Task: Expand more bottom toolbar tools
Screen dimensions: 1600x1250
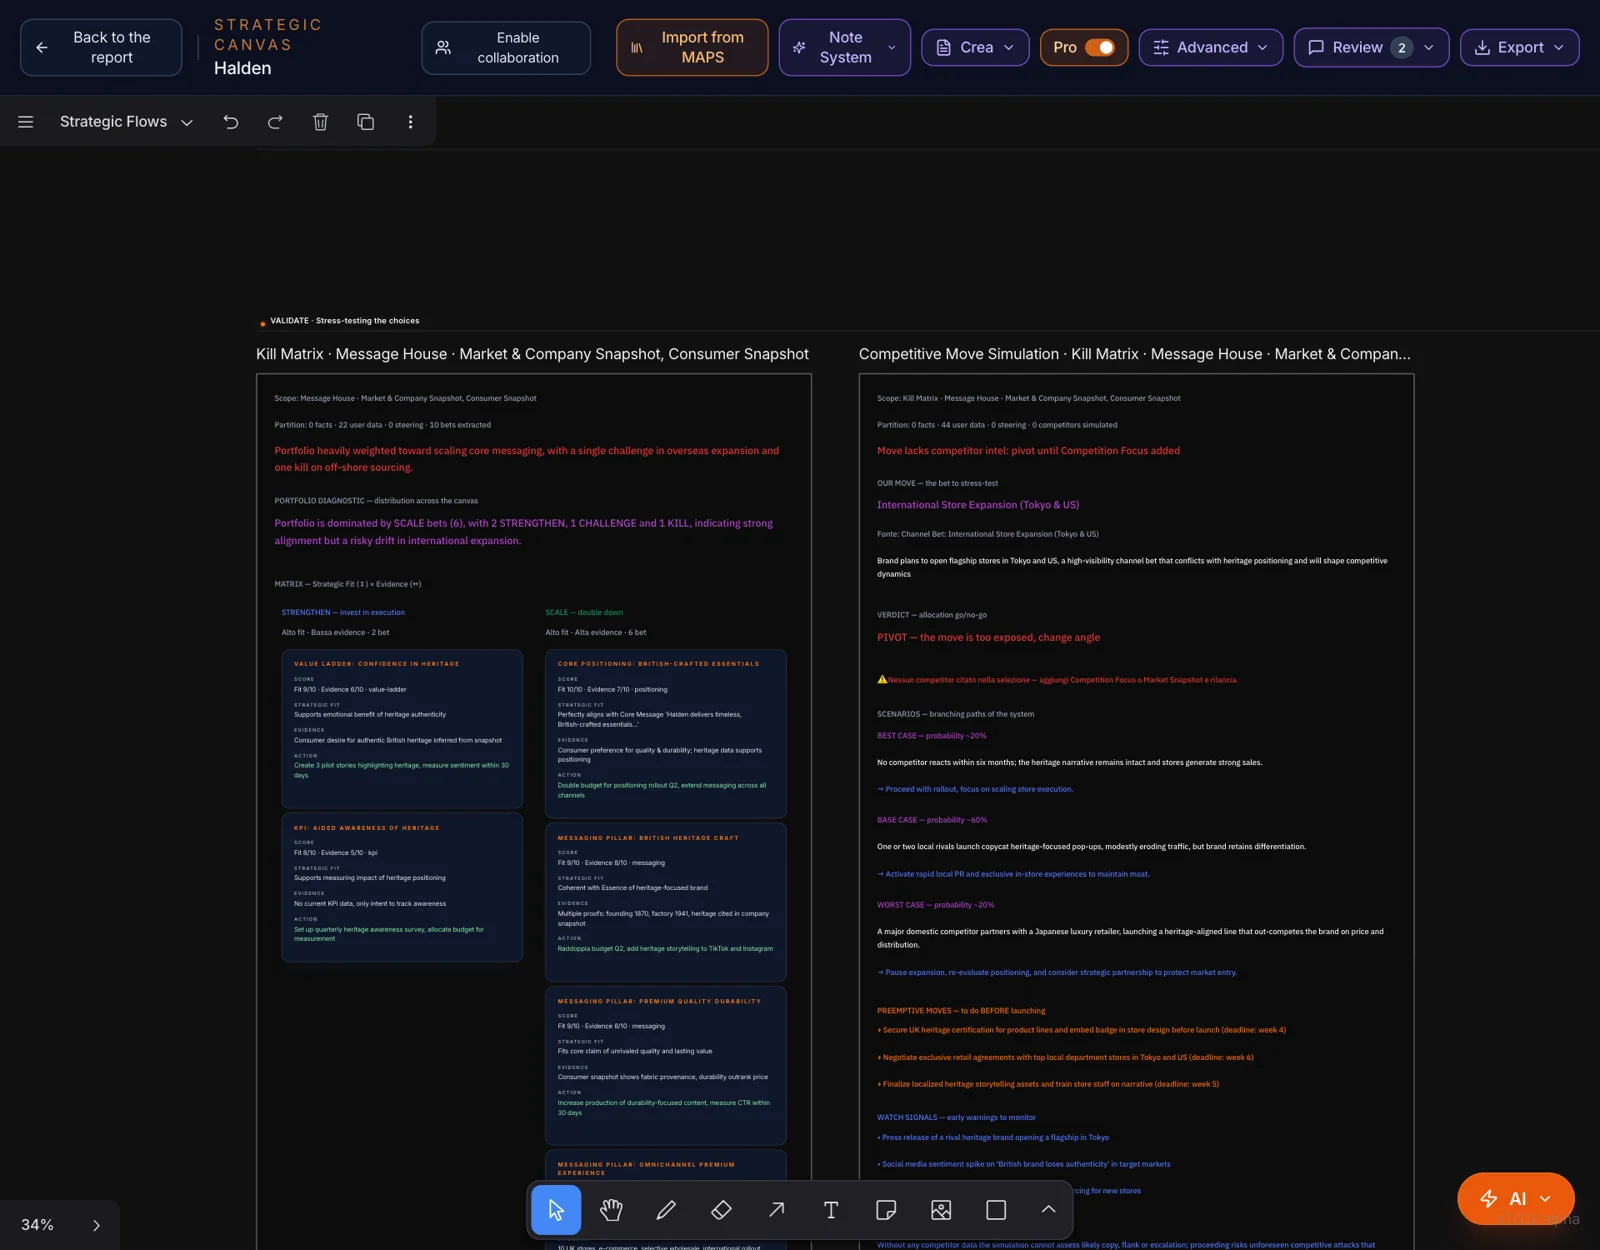Action: pos(1048,1210)
